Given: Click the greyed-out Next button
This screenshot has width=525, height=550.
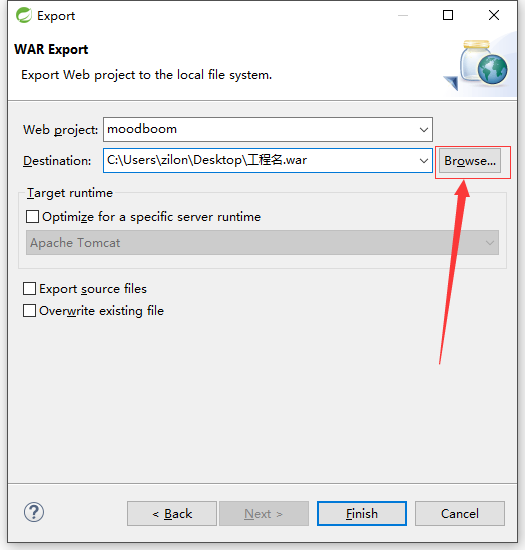Looking at the screenshot, I should (264, 514).
